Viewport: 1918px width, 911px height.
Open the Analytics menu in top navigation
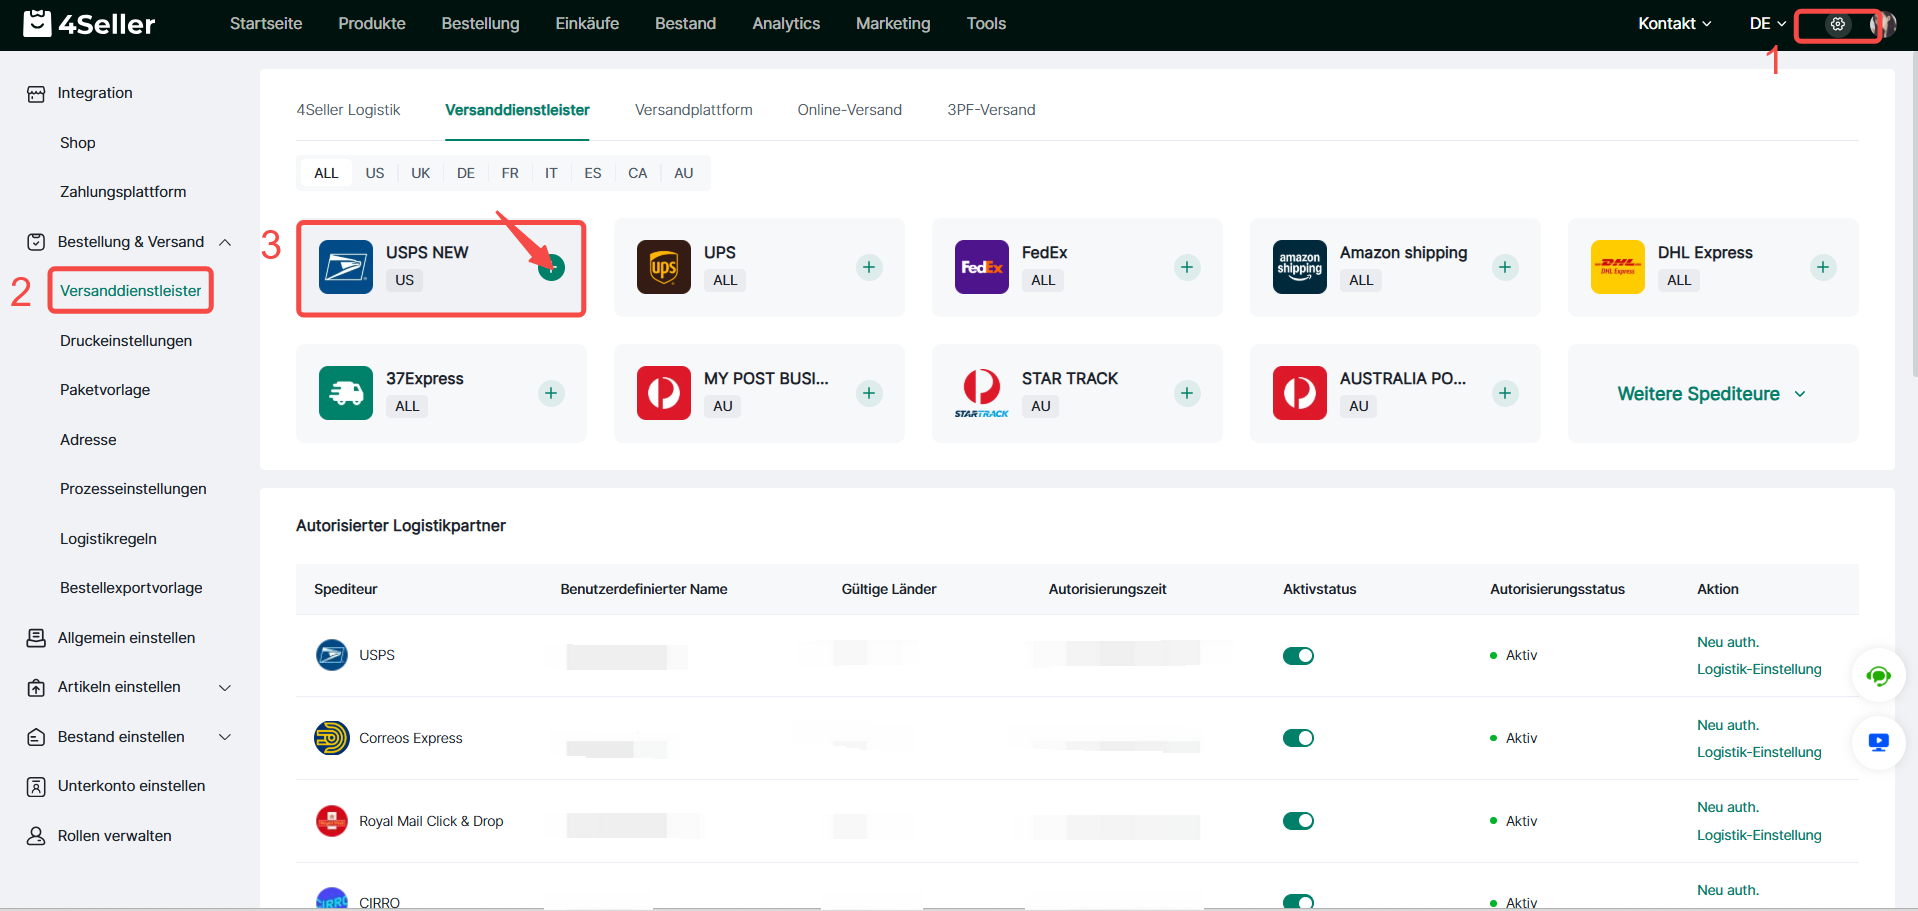[x=785, y=24]
